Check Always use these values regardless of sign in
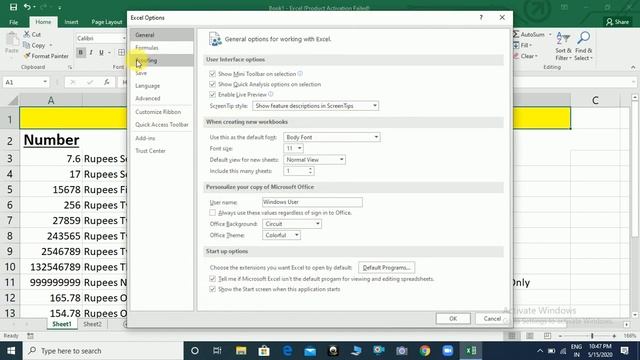The image size is (640, 360). [x=212, y=213]
